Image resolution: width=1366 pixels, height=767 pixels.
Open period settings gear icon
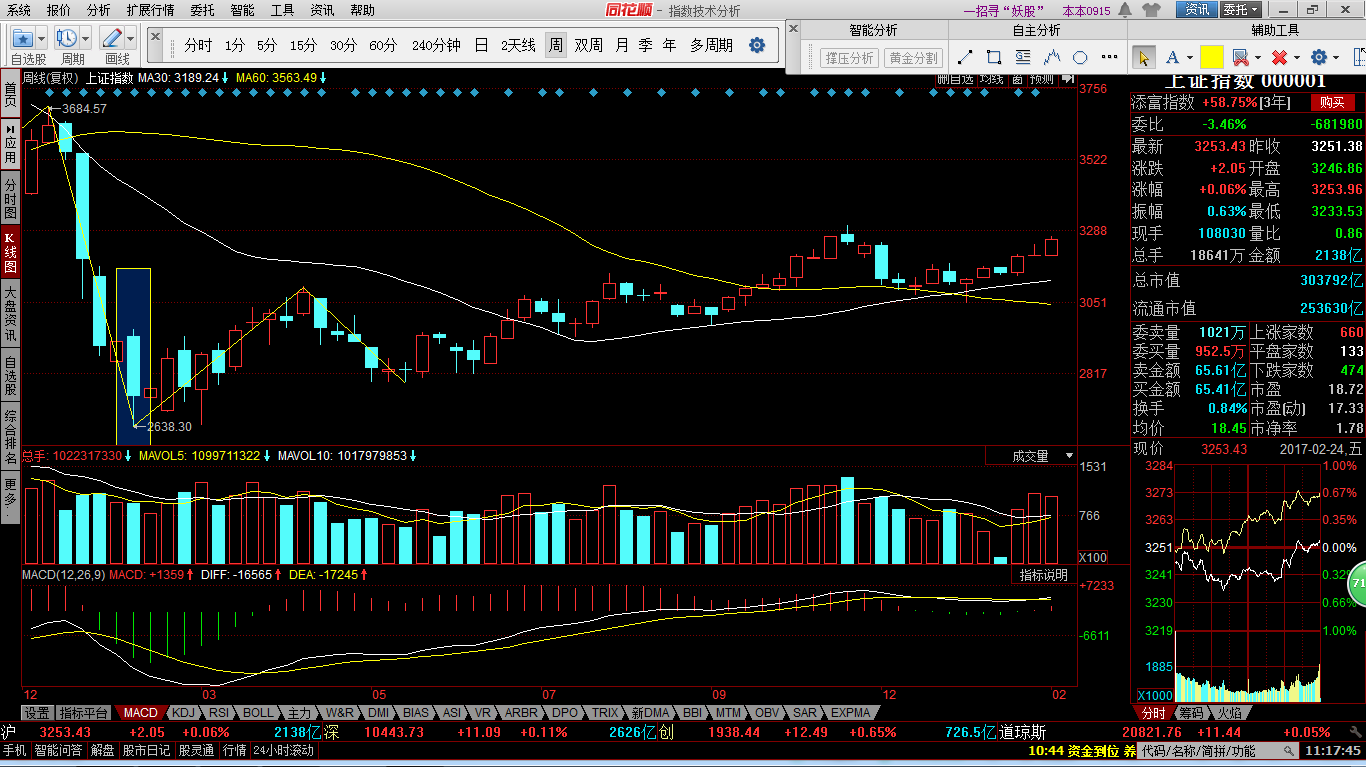pos(757,45)
